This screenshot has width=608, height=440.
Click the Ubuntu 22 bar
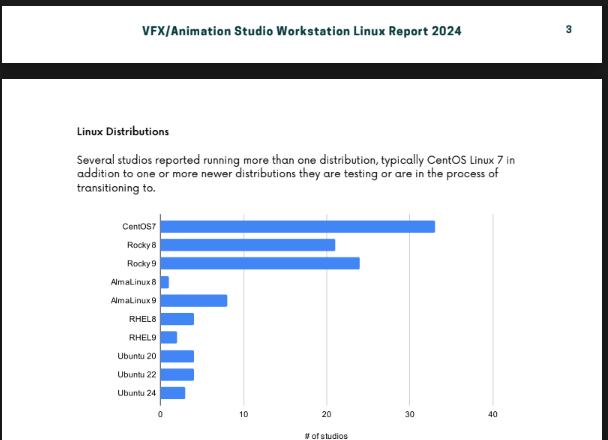[177, 374]
